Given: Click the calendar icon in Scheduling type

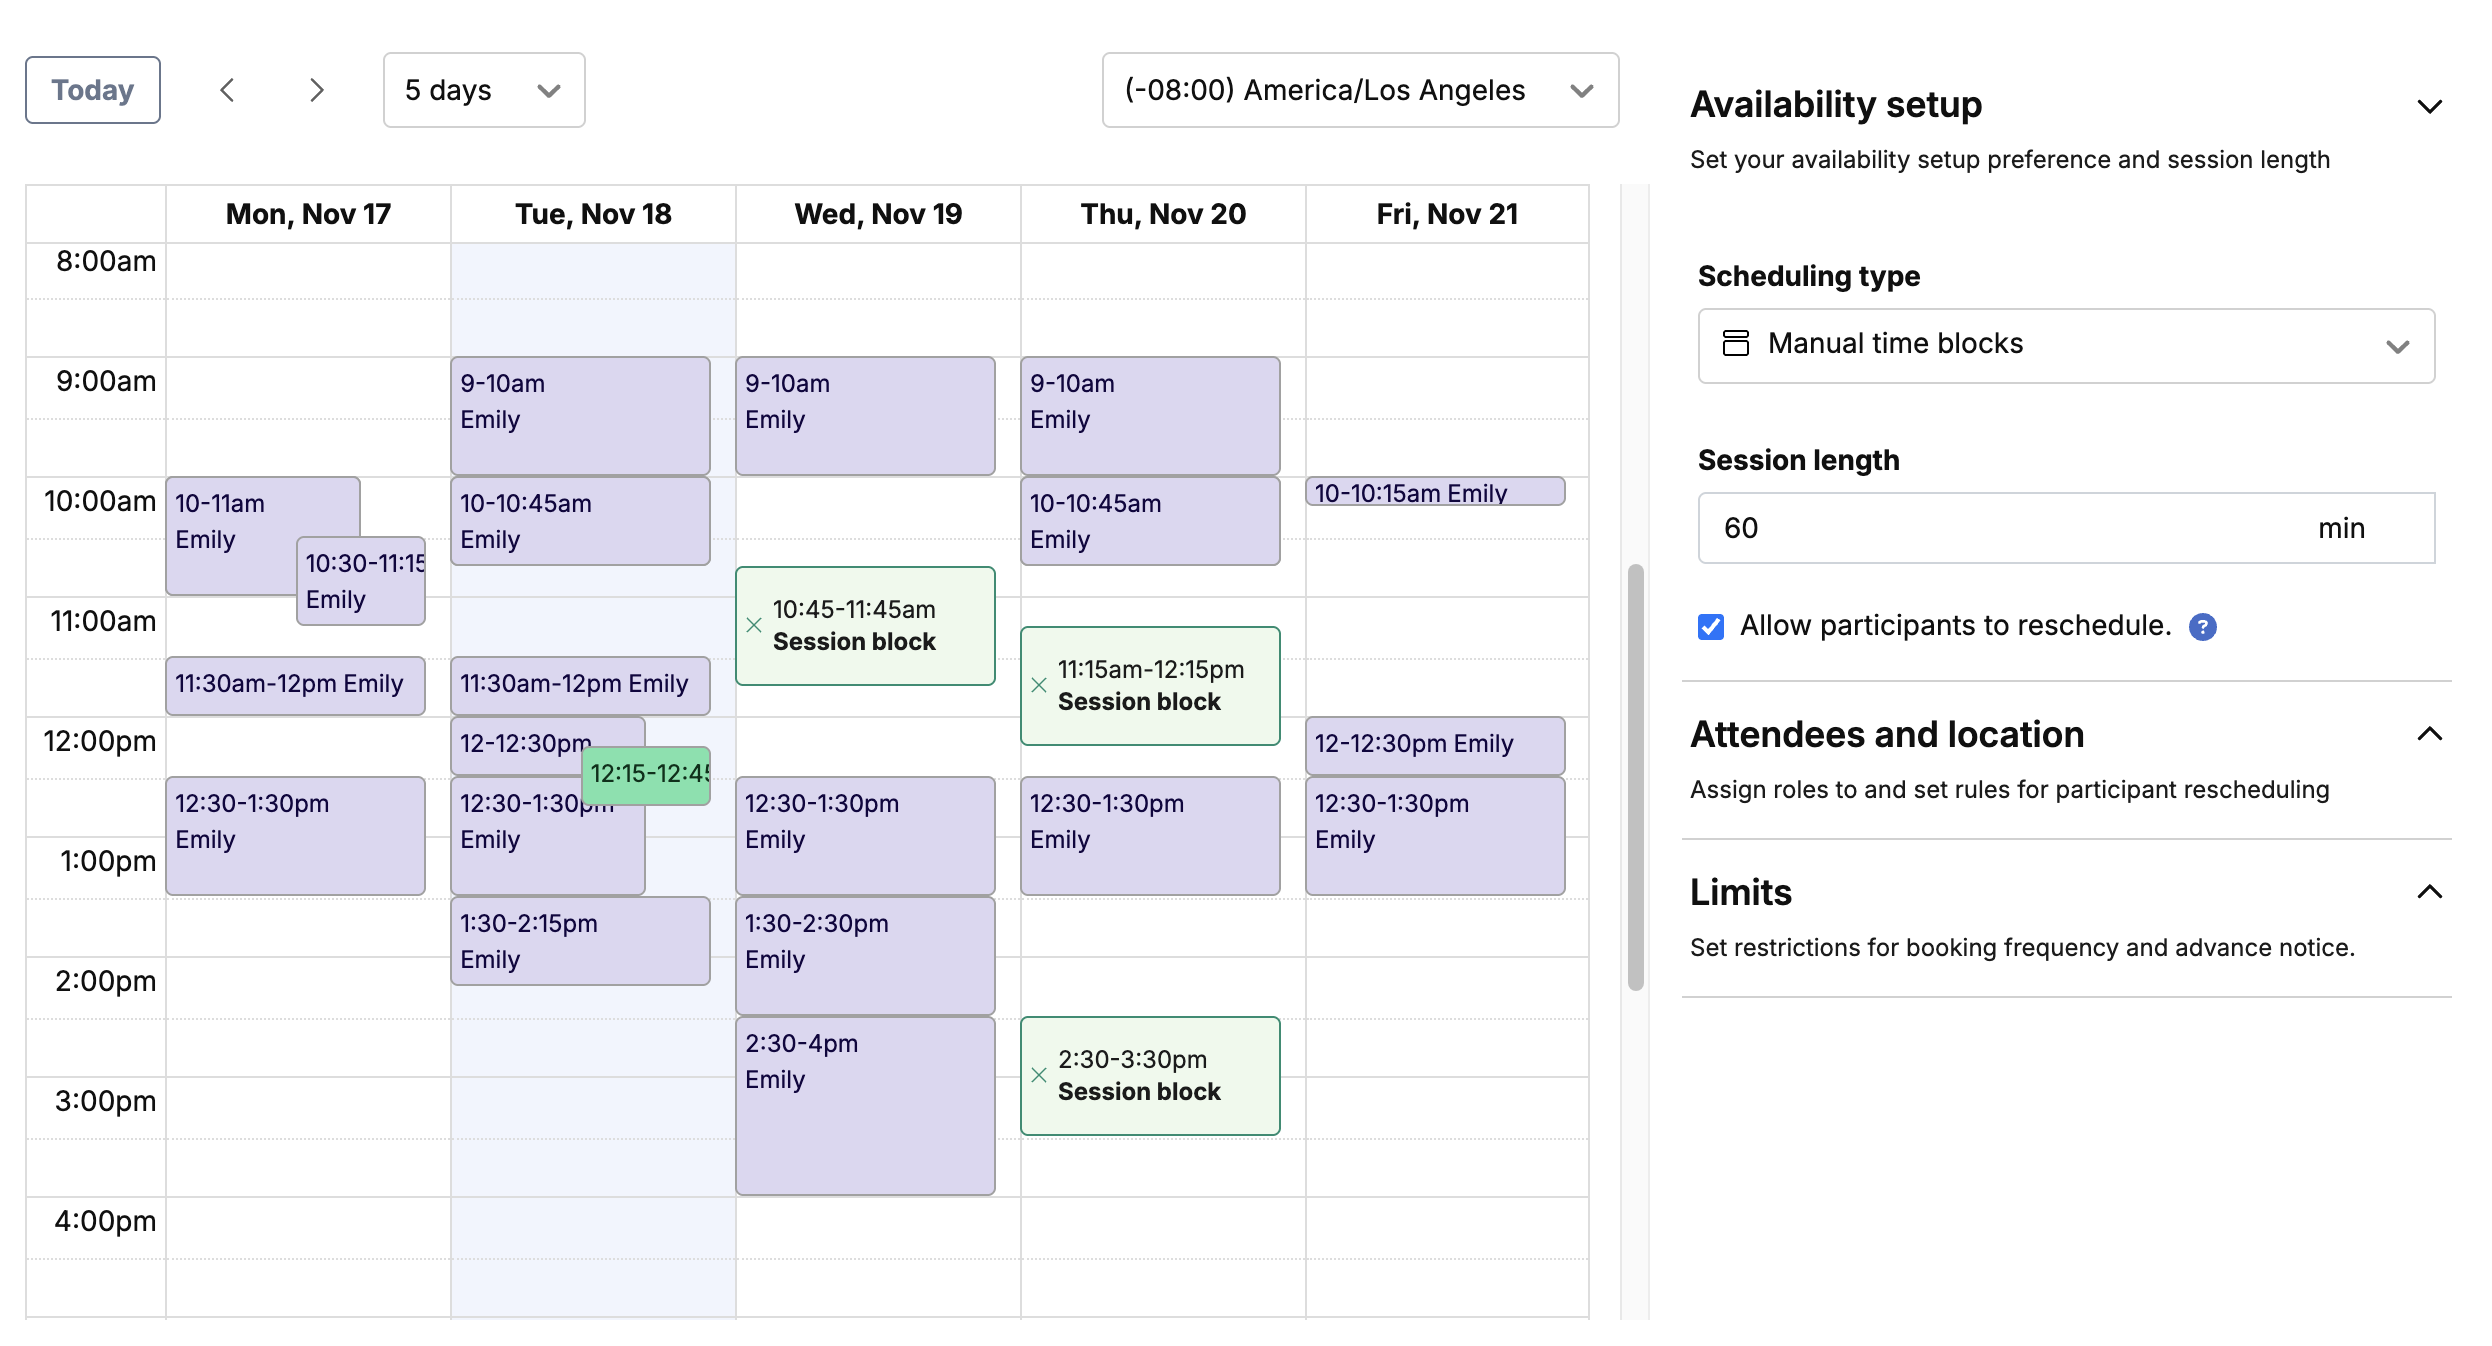Looking at the screenshot, I should pyautogui.click(x=1736, y=344).
